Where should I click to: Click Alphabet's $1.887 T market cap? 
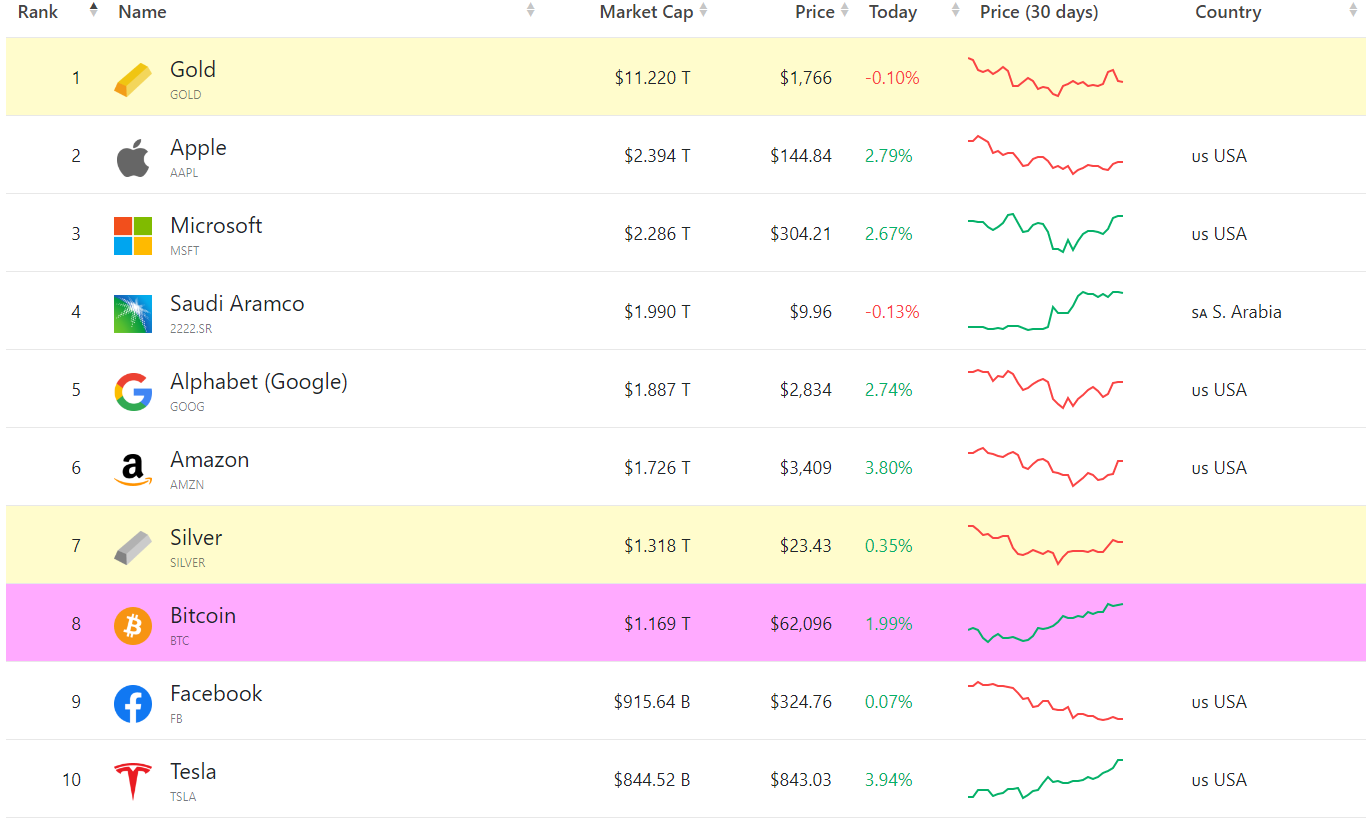657,390
